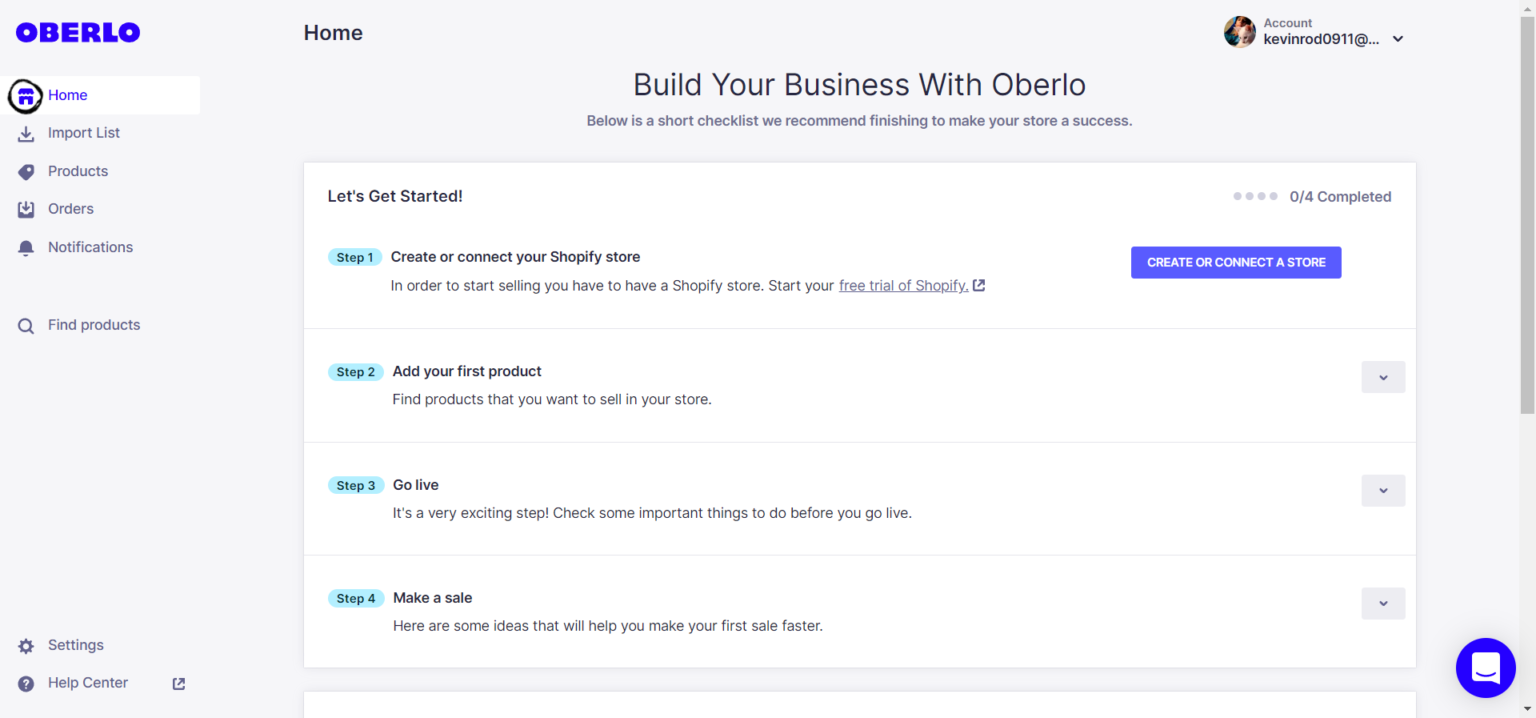Image resolution: width=1536 pixels, height=718 pixels.
Task: Select the Find products search icon
Action: pyautogui.click(x=25, y=324)
